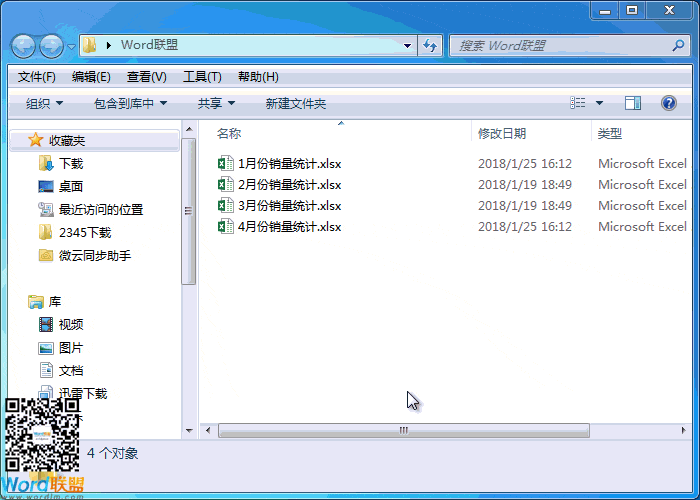
Task: Click the 2345下载 folder icon
Action: pos(46,232)
